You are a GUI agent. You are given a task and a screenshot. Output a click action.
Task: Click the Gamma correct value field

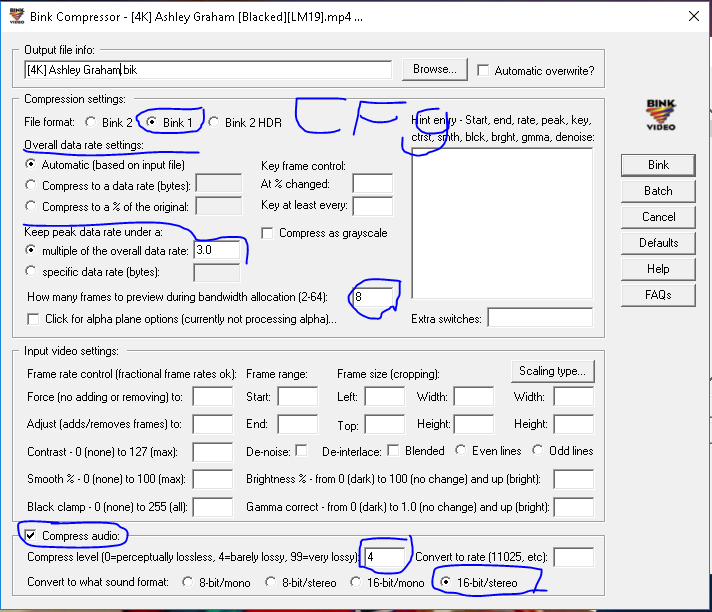574,507
